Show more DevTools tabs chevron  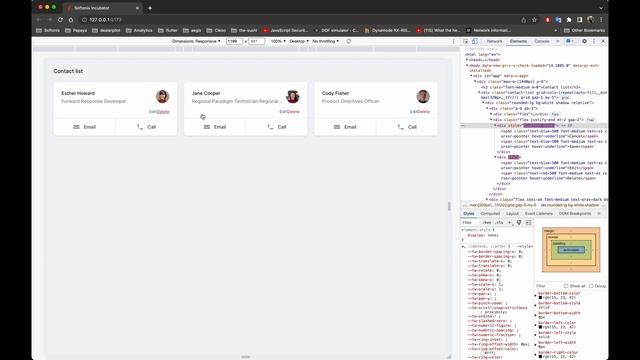coord(558,41)
